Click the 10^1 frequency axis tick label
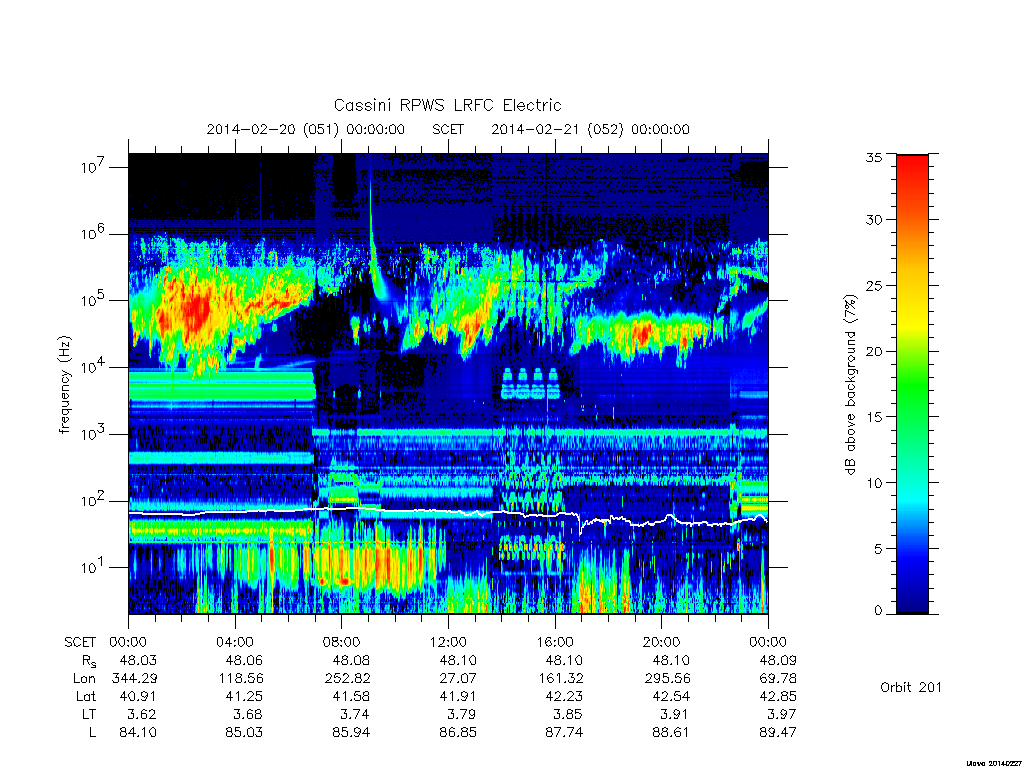The image size is (1024, 768). pos(94,568)
